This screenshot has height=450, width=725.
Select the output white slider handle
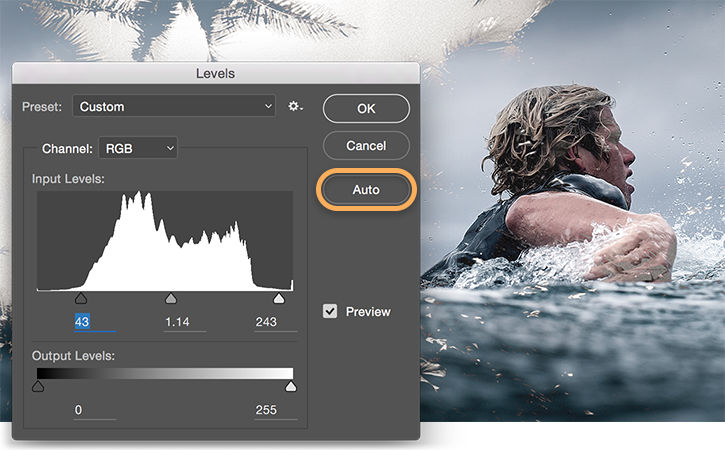pyautogui.click(x=291, y=386)
